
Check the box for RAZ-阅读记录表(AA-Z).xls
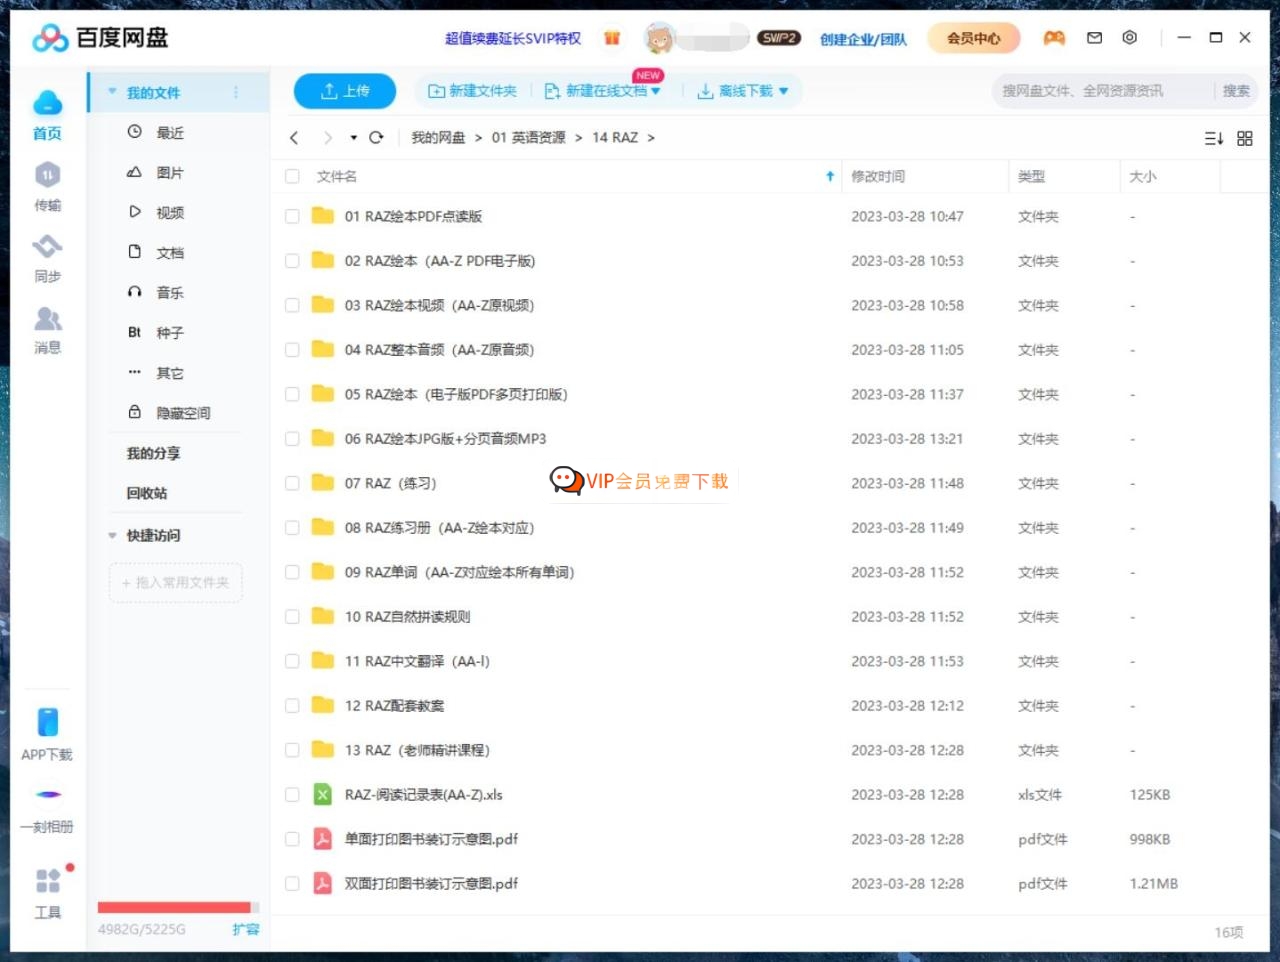coord(292,795)
